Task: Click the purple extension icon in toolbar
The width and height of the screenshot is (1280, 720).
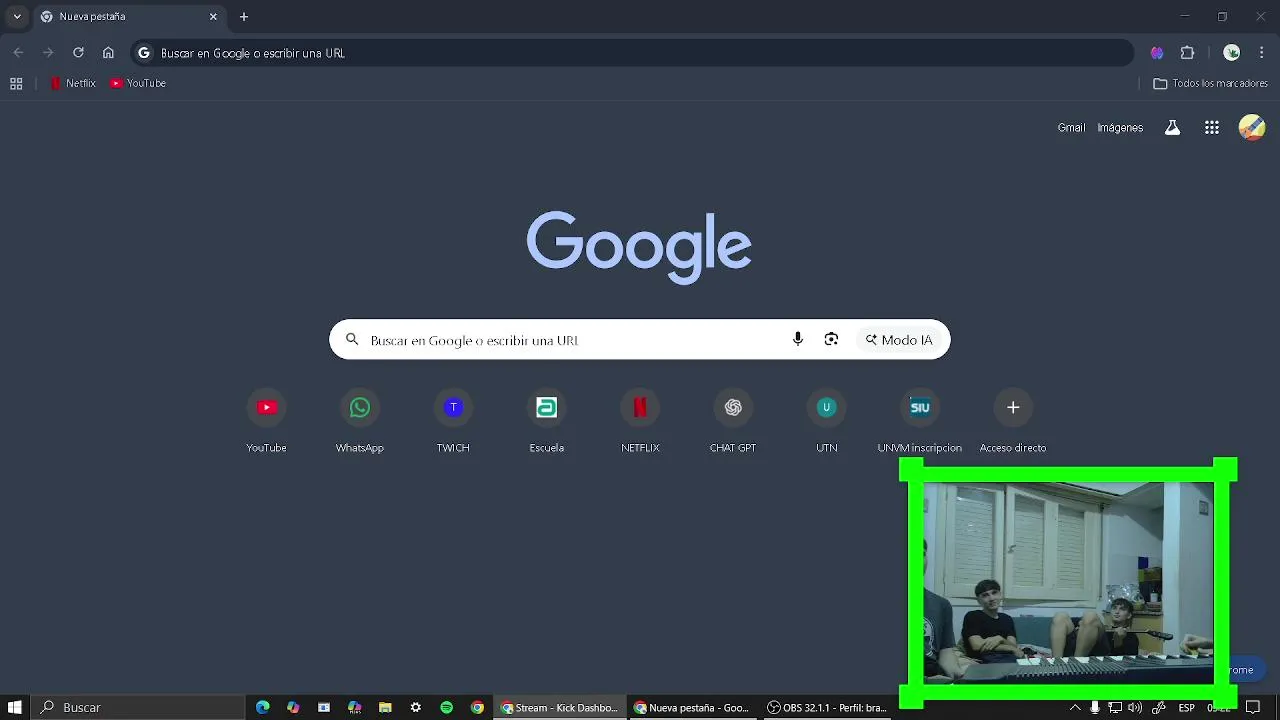Action: [x=1157, y=53]
